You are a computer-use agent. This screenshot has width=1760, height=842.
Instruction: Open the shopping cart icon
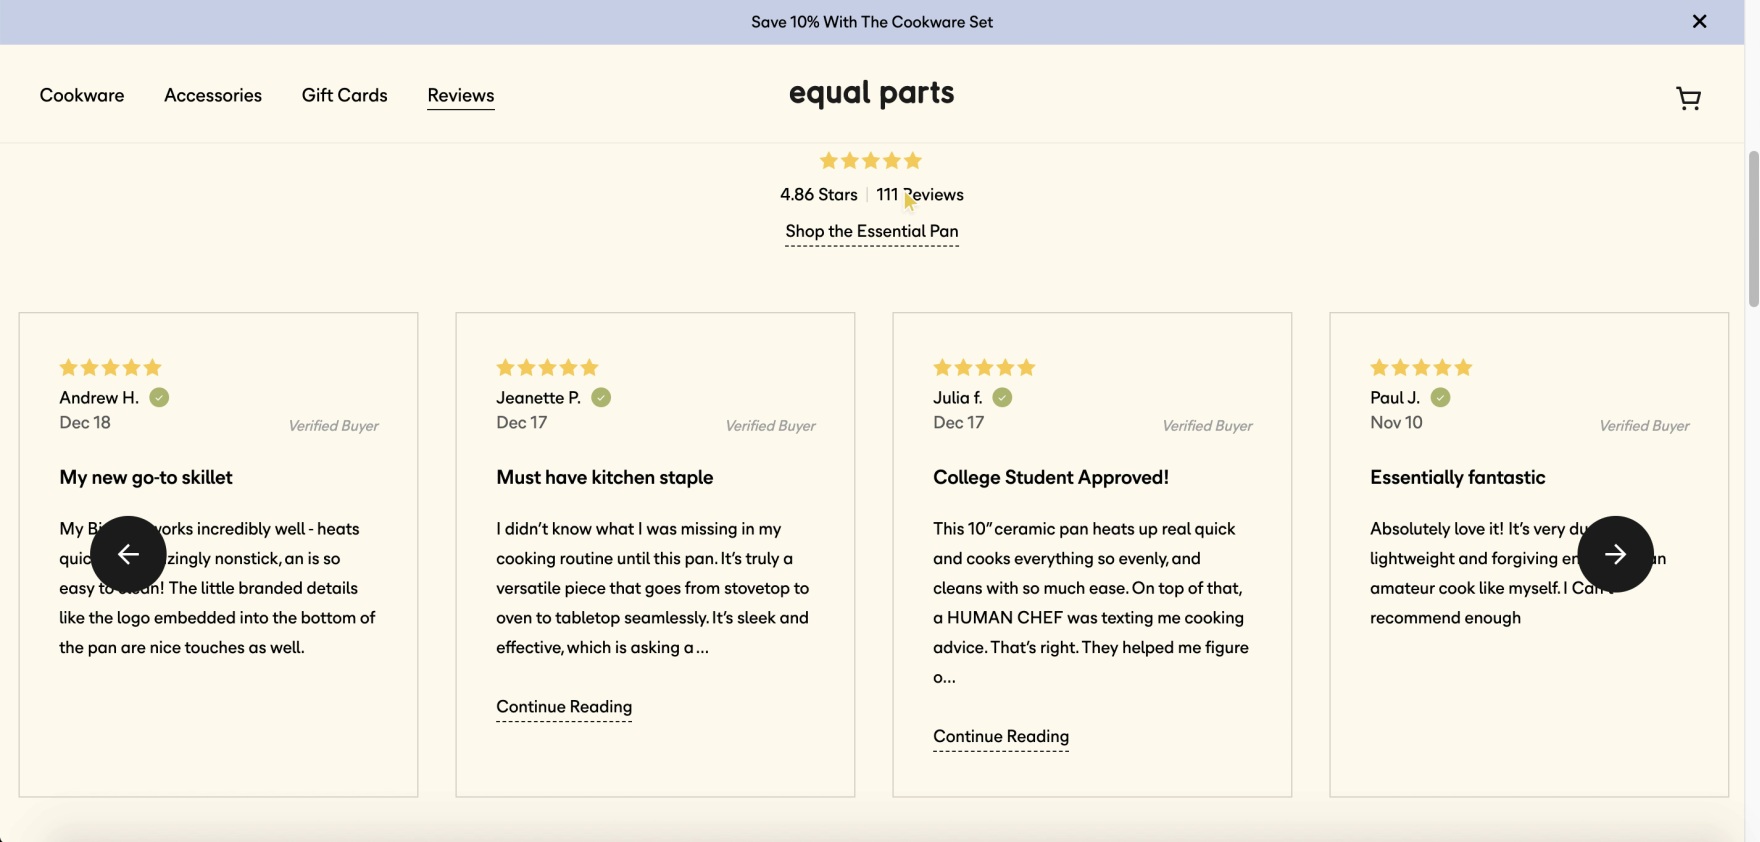click(1688, 98)
